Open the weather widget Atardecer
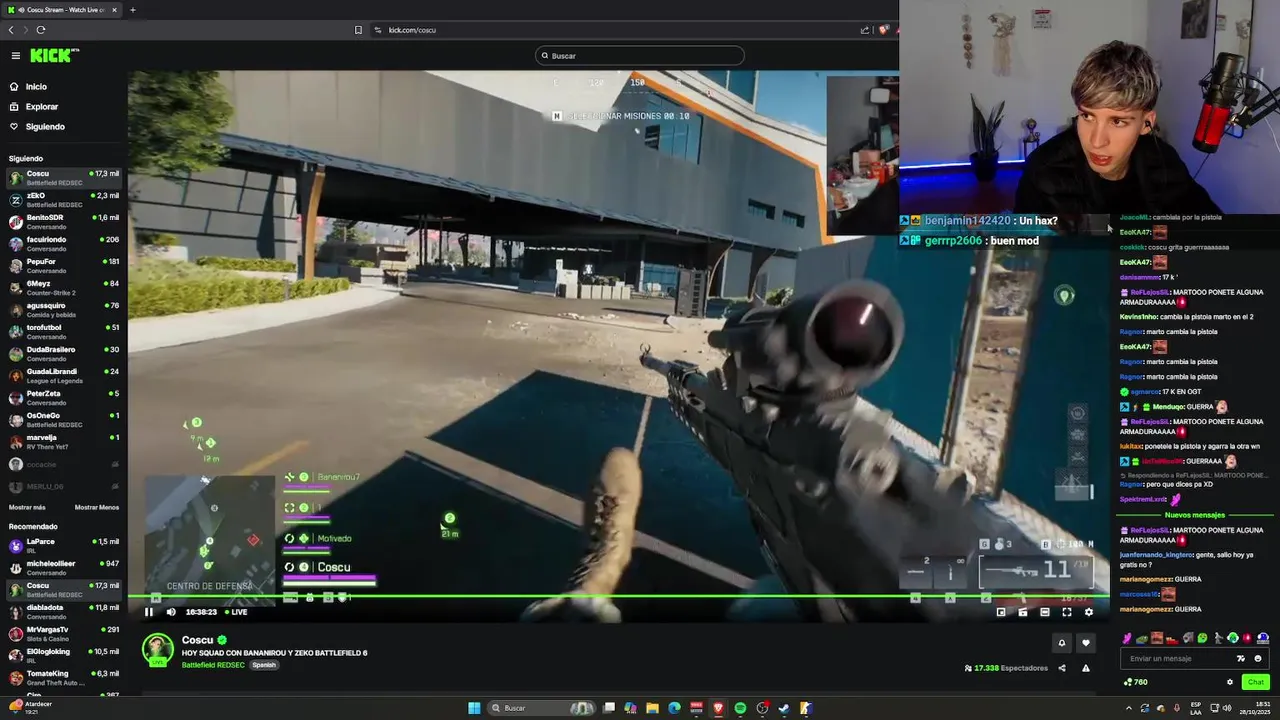The width and height of the screenshot is (1280, 720). tap(30, 707)
